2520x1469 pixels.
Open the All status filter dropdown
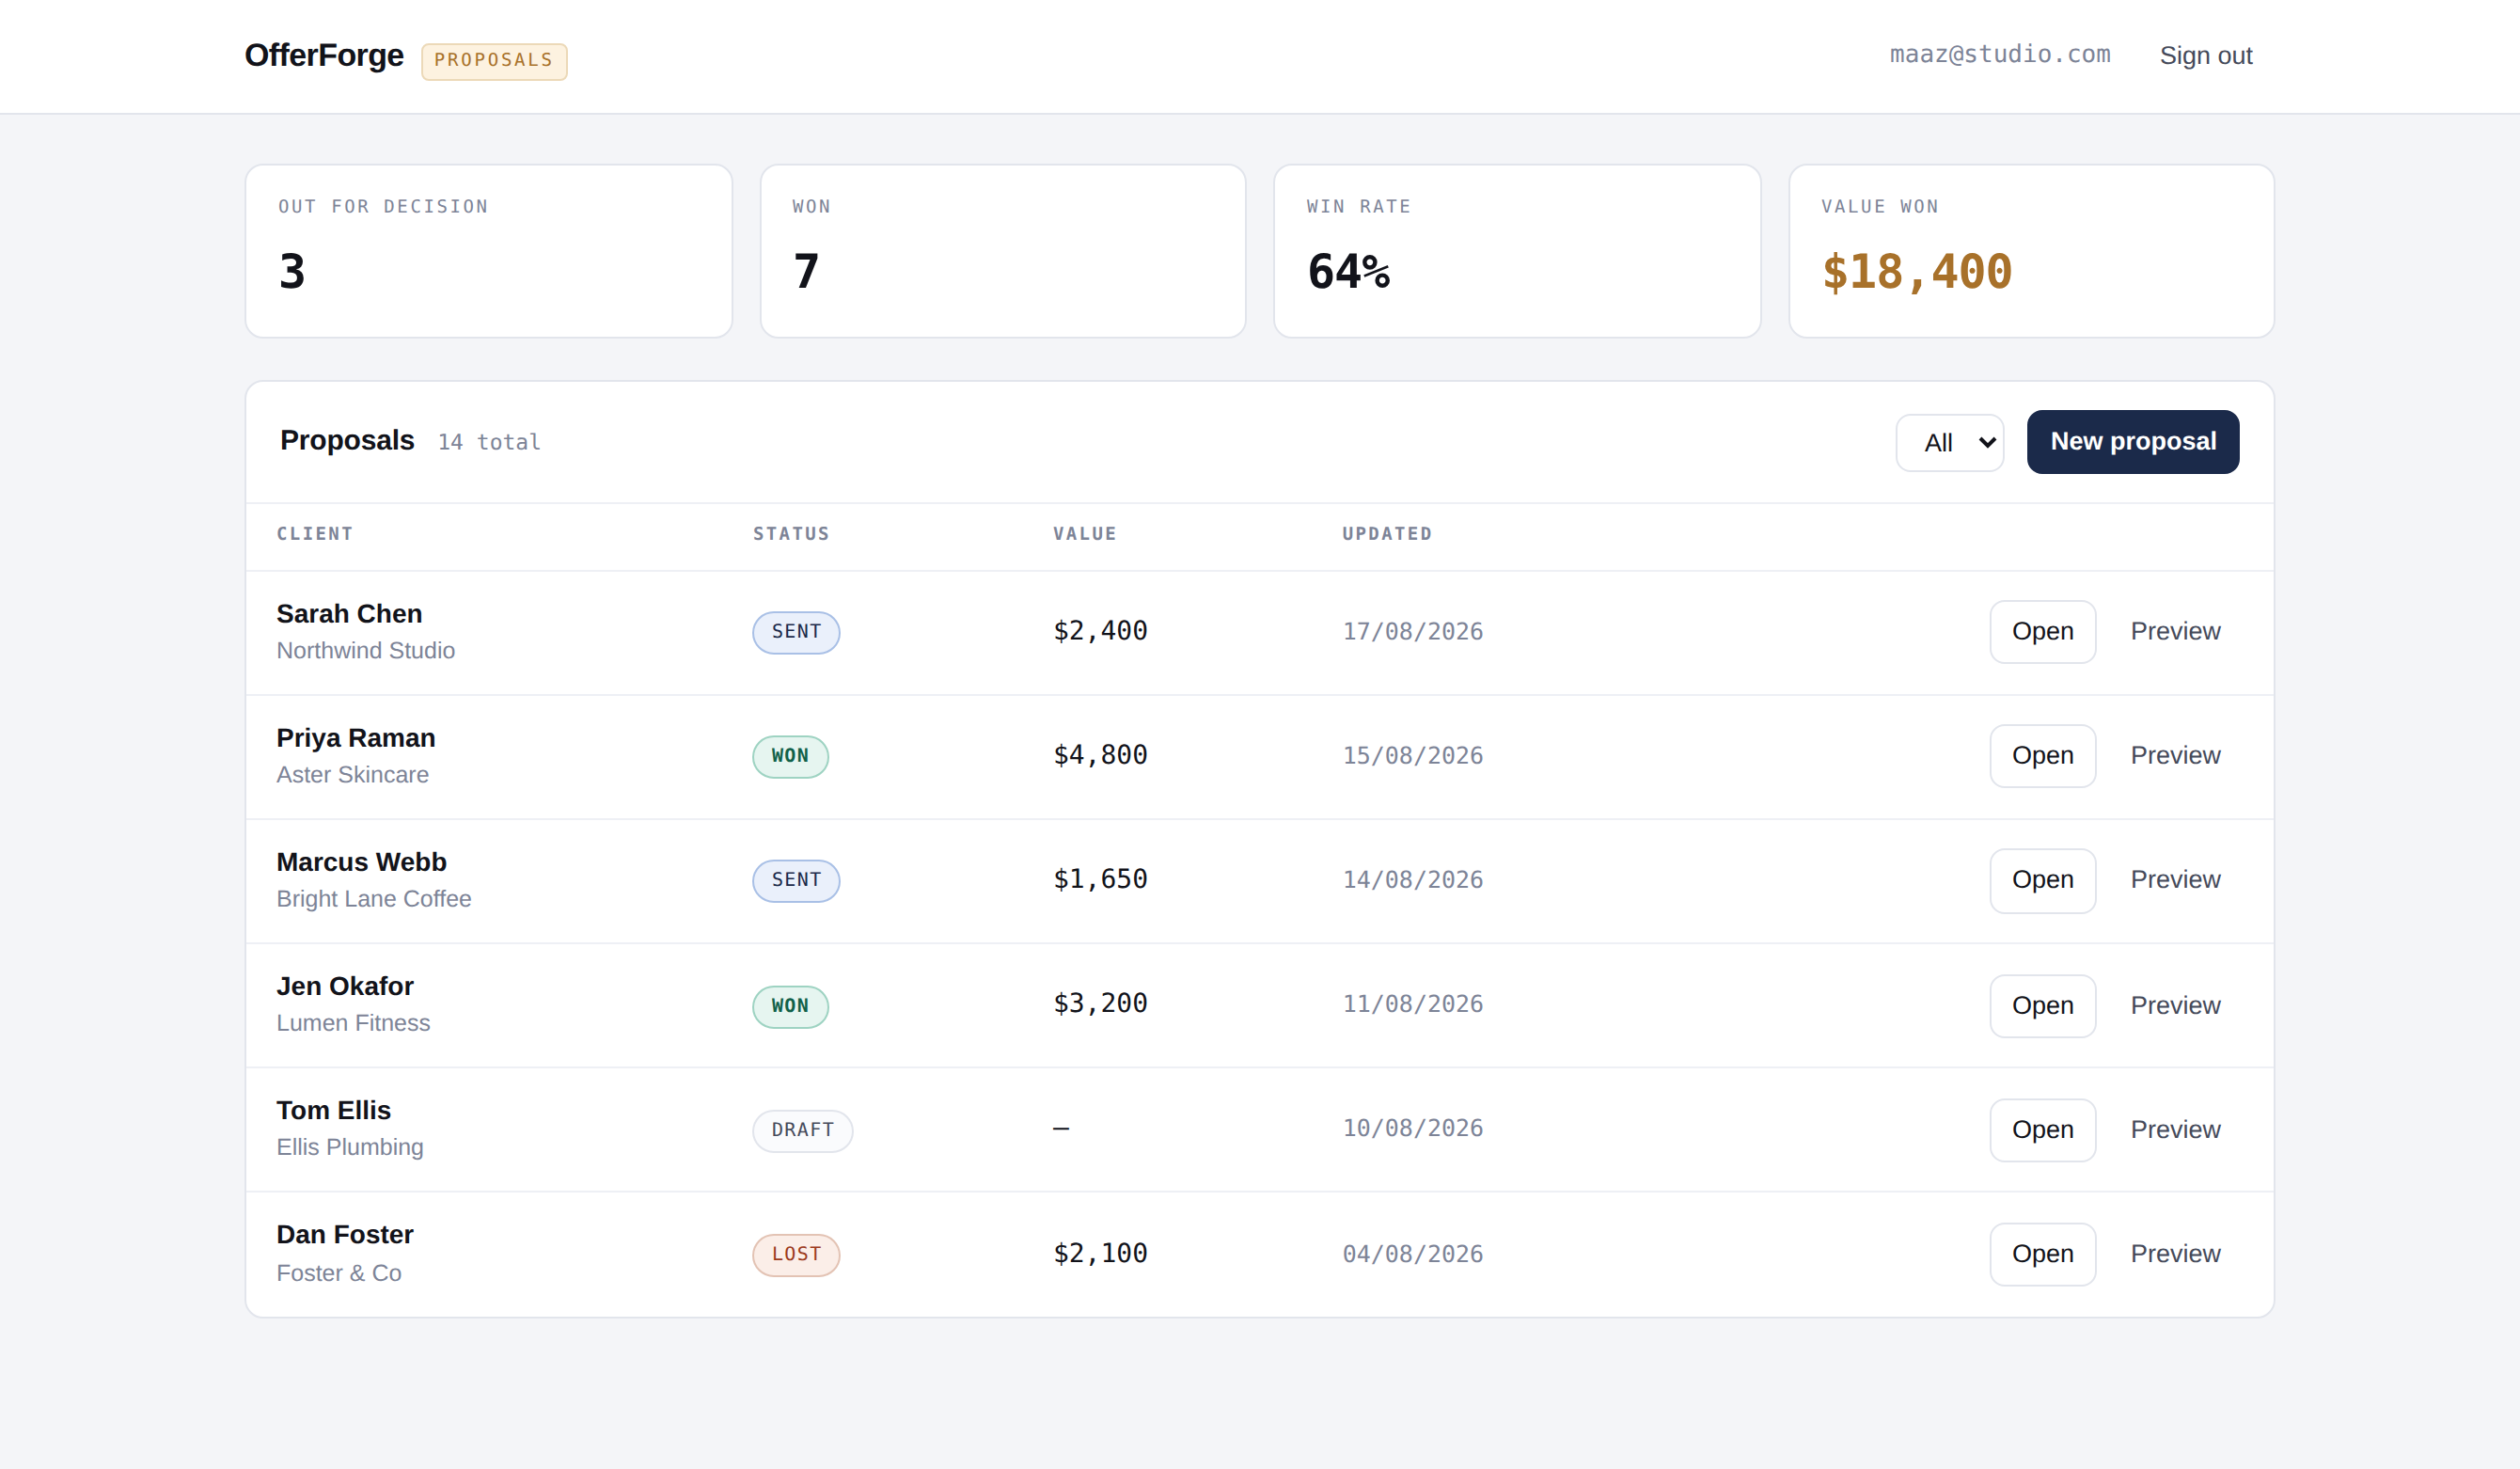[x=1949, y=442]
